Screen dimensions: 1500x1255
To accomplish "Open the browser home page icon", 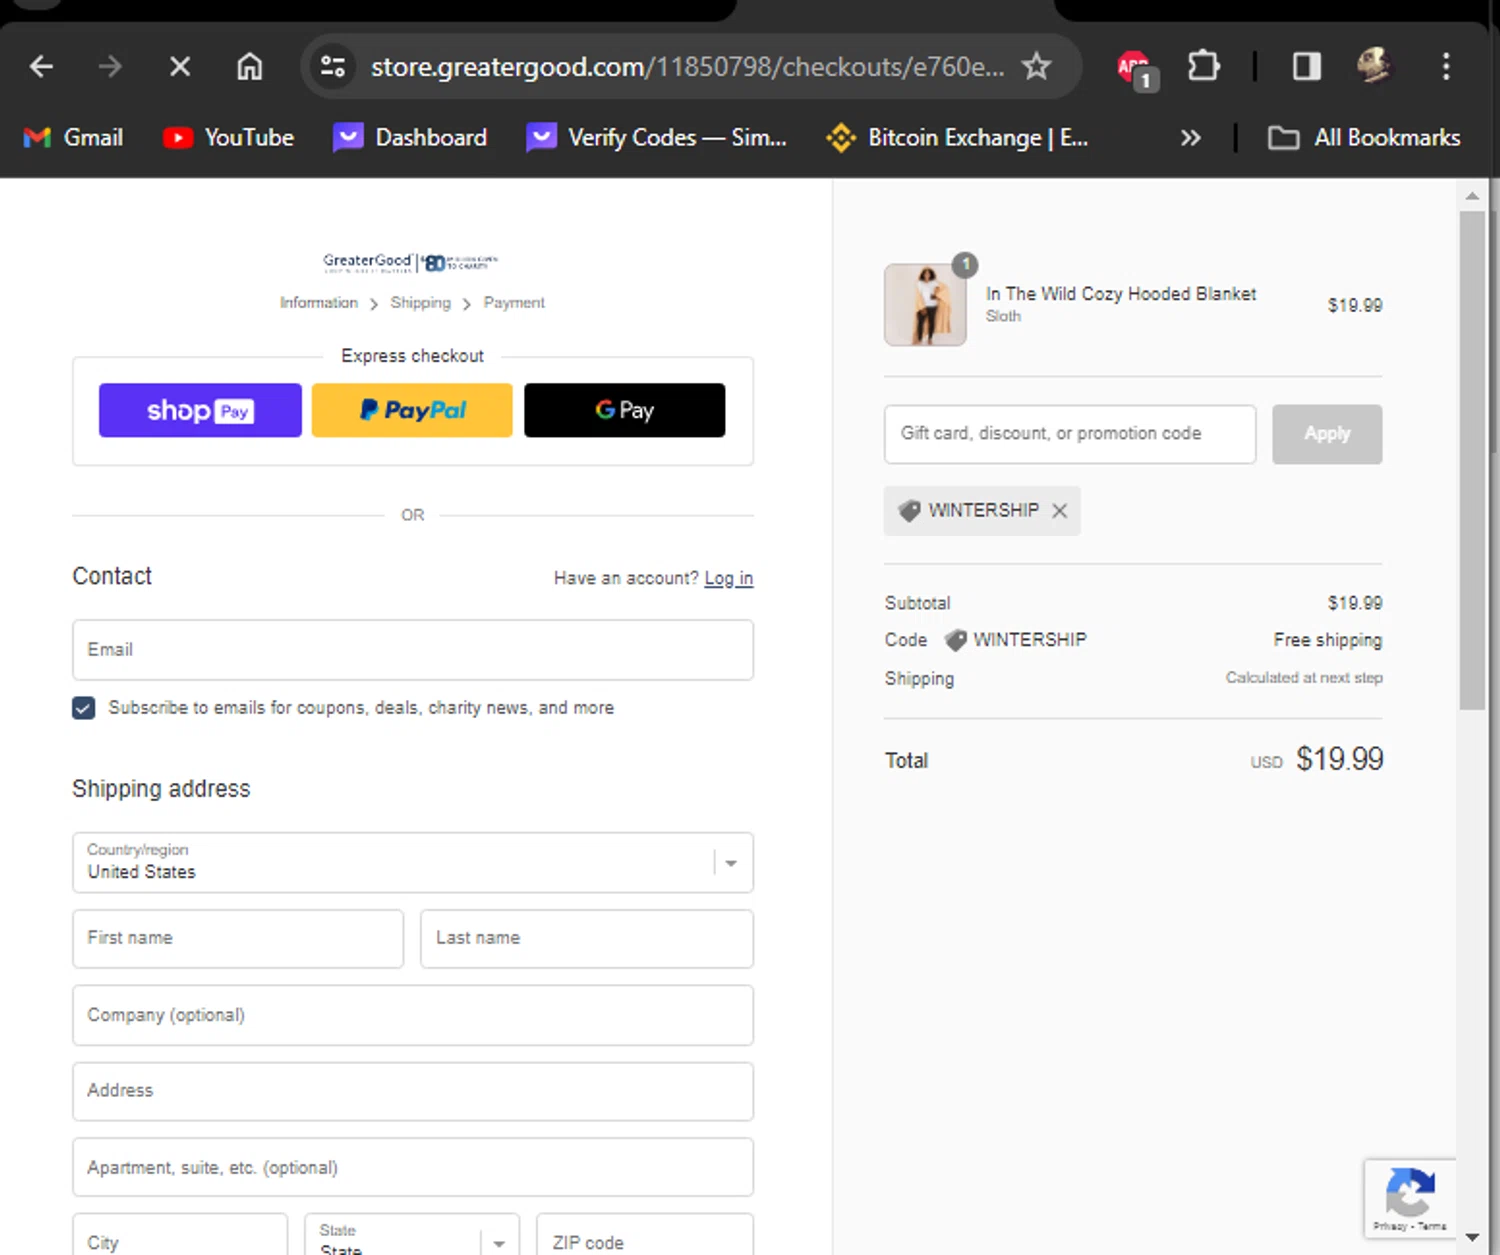I will [250, 67].
